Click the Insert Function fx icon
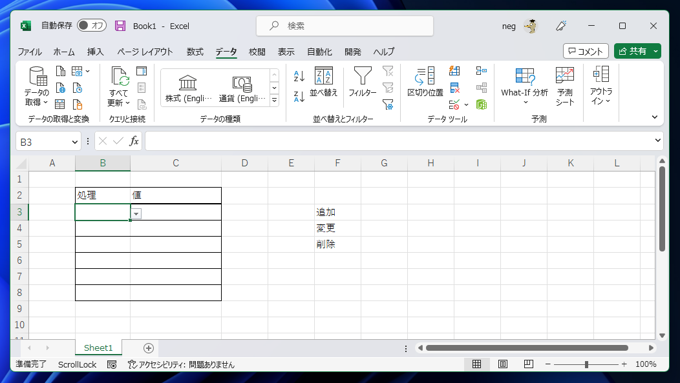The image size is (680, 383). tap(134, 141)
